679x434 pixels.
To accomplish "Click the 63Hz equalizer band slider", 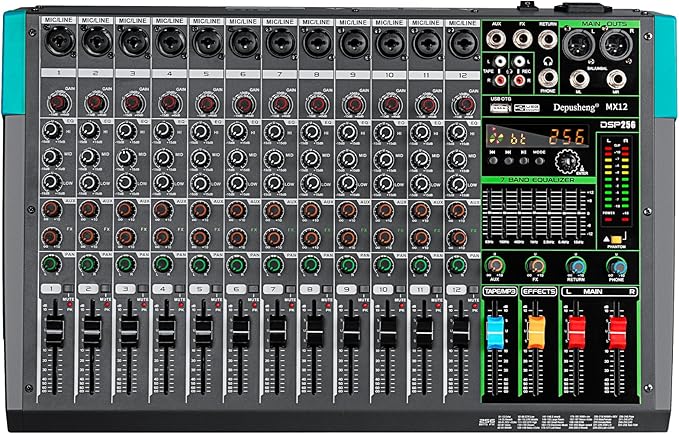I will [489, 214].
